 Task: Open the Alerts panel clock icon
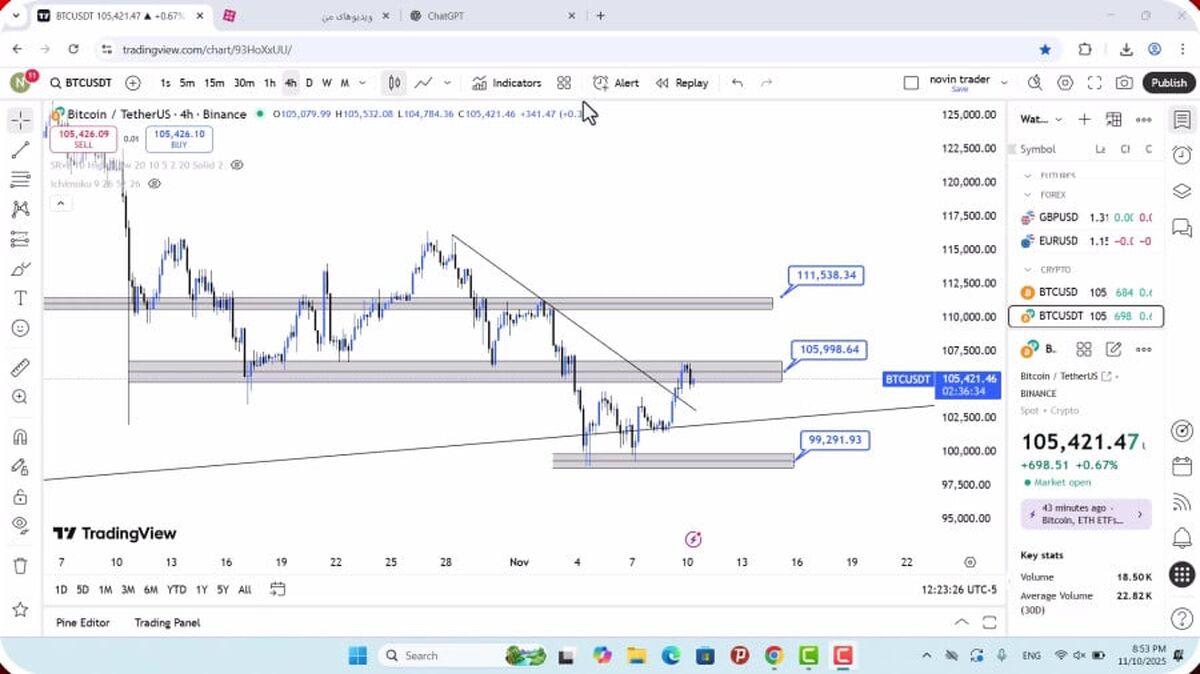(x=1181, y=154)
